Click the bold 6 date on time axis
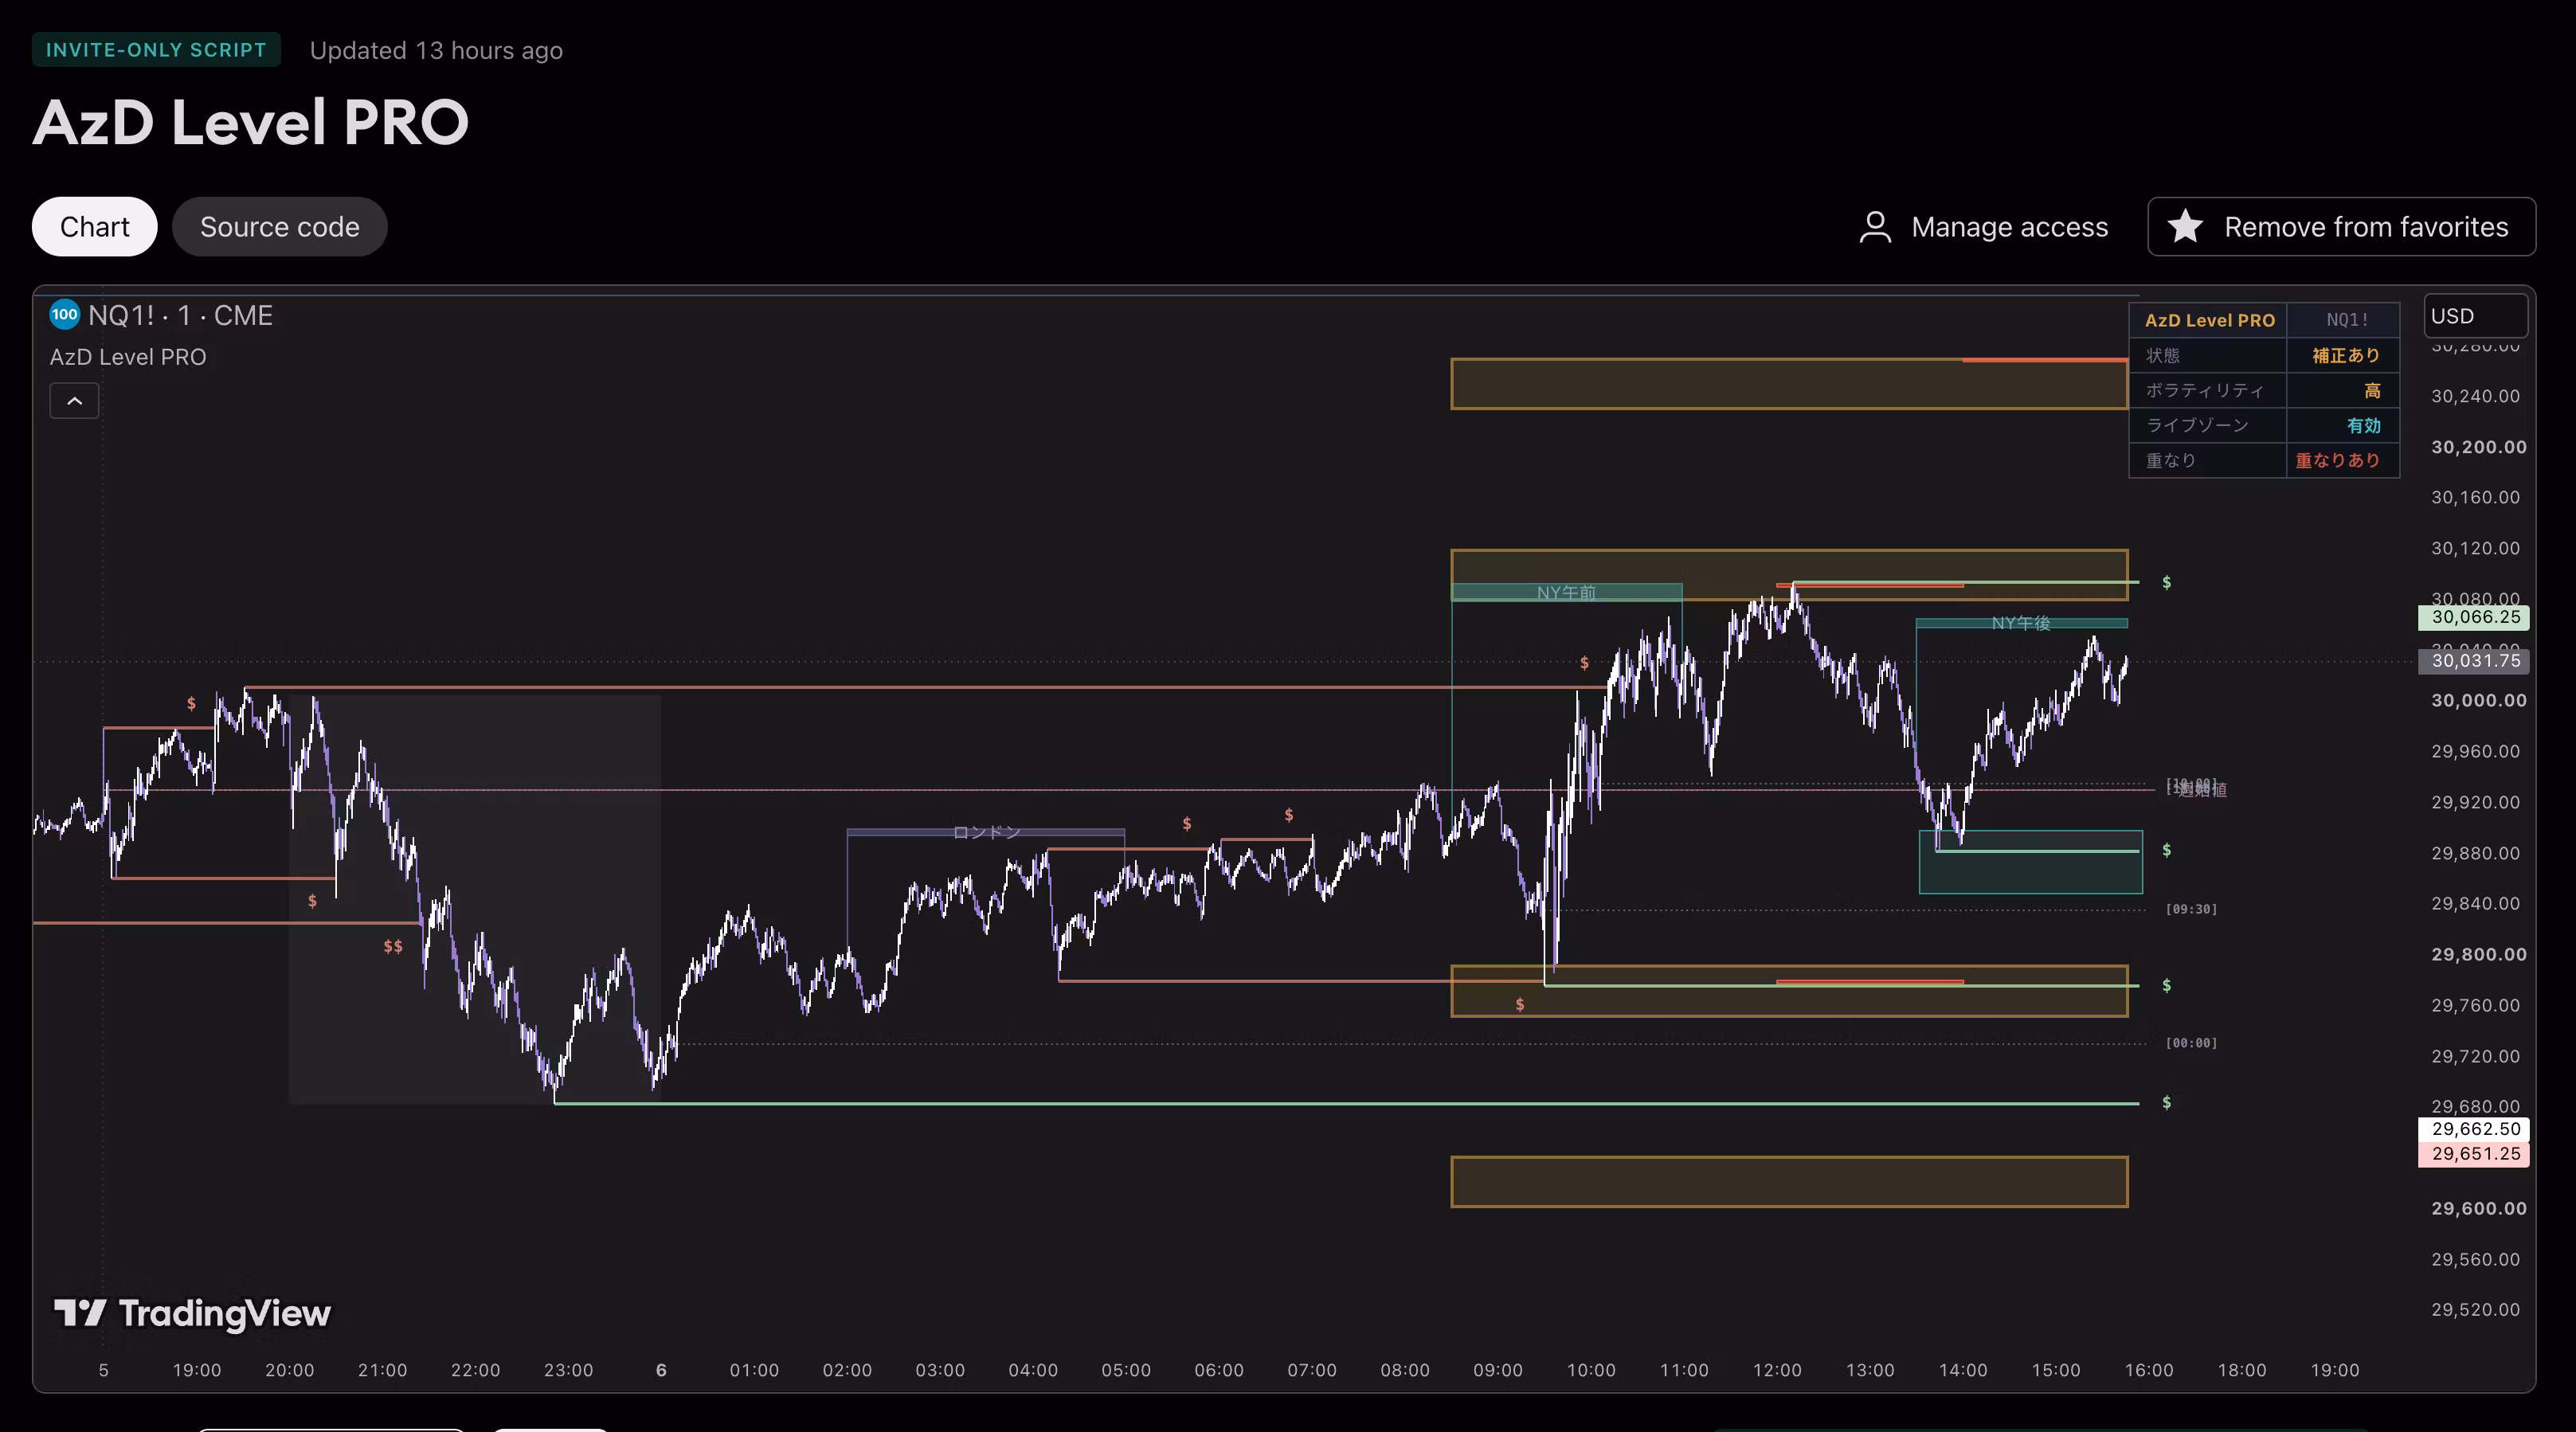 pos(661,1370)
